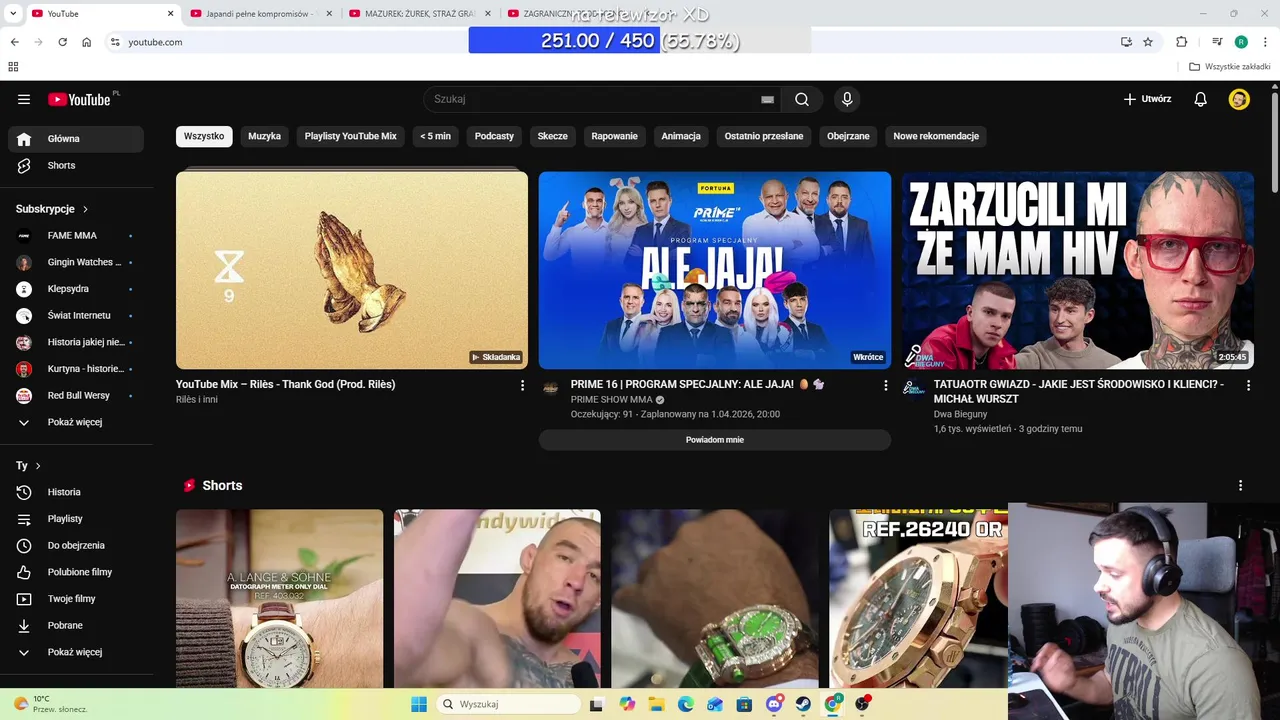Select the Nowe rekomendacje chip

pos(936,136)
